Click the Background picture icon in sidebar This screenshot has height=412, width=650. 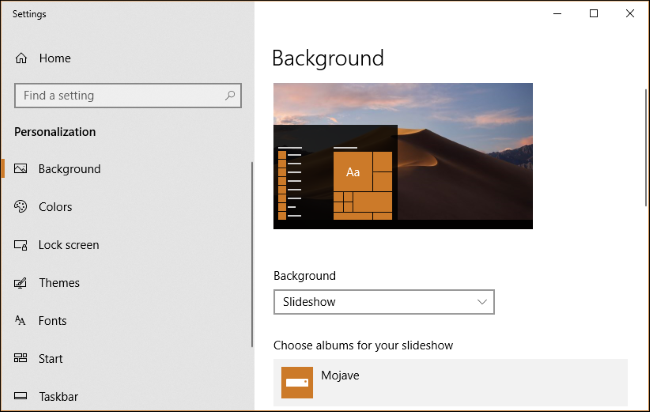click(x=21, y=169)
